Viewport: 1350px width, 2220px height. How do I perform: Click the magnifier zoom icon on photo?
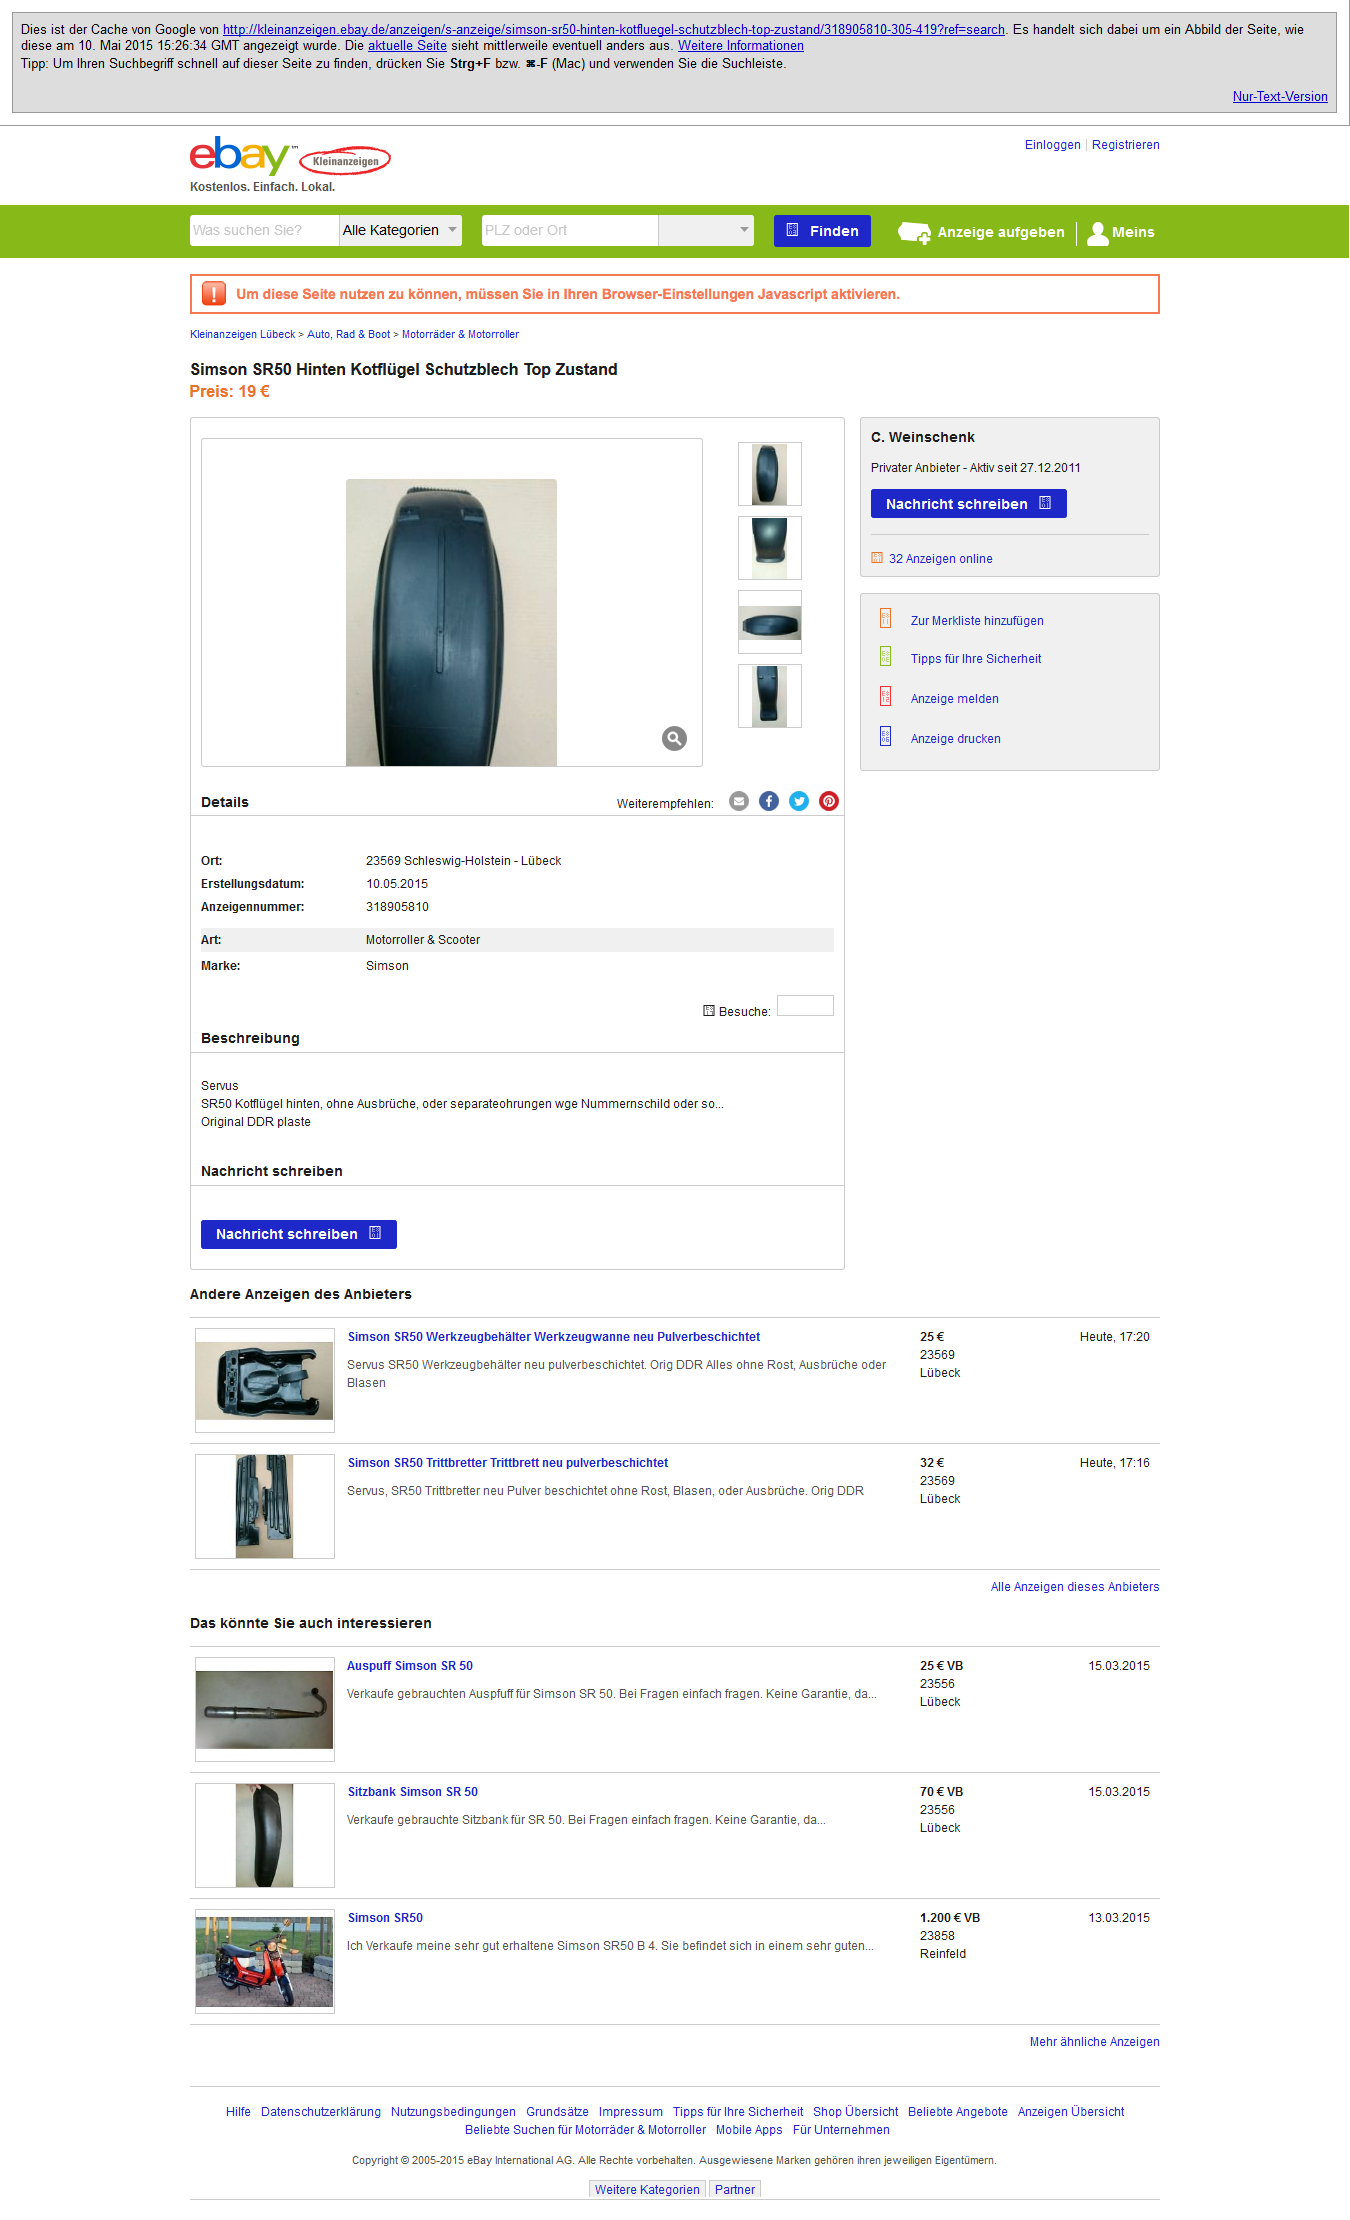[674, 738]
